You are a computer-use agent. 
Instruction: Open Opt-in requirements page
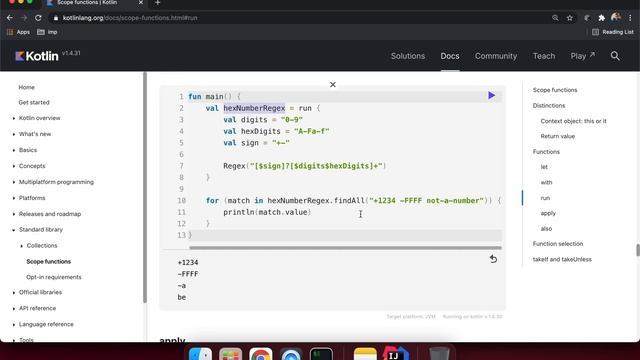pos(54,277)
